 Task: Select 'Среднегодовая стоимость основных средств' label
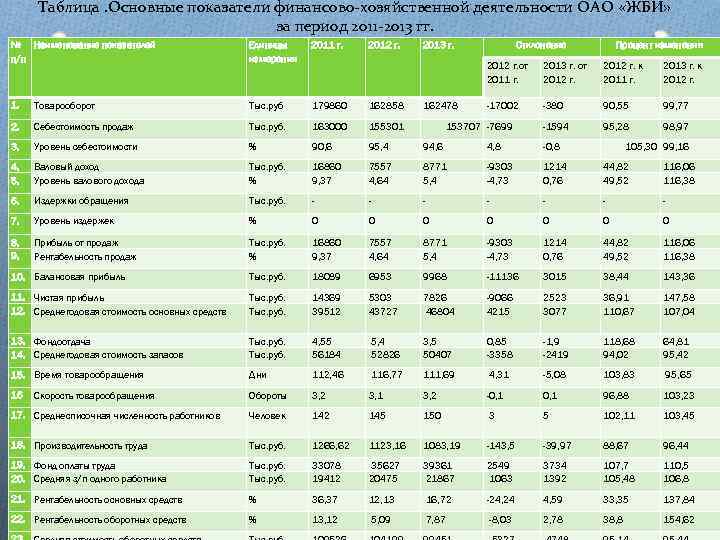coord(130,312)
